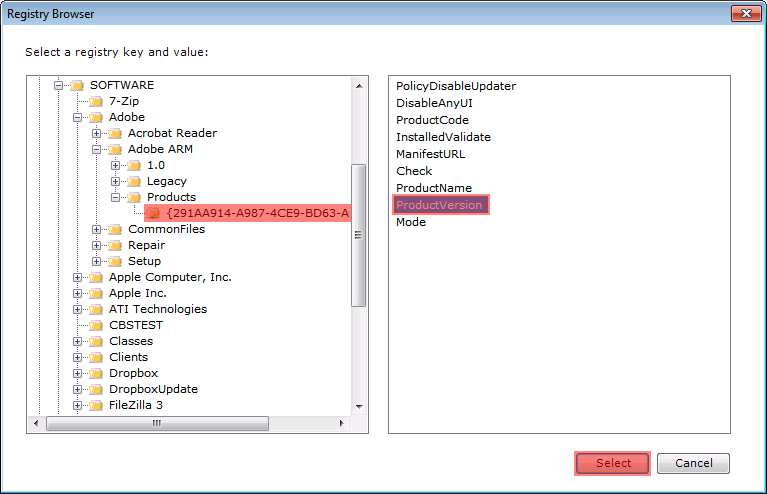
Task: Choose the ProductCode value
Action: coord(432,120)
